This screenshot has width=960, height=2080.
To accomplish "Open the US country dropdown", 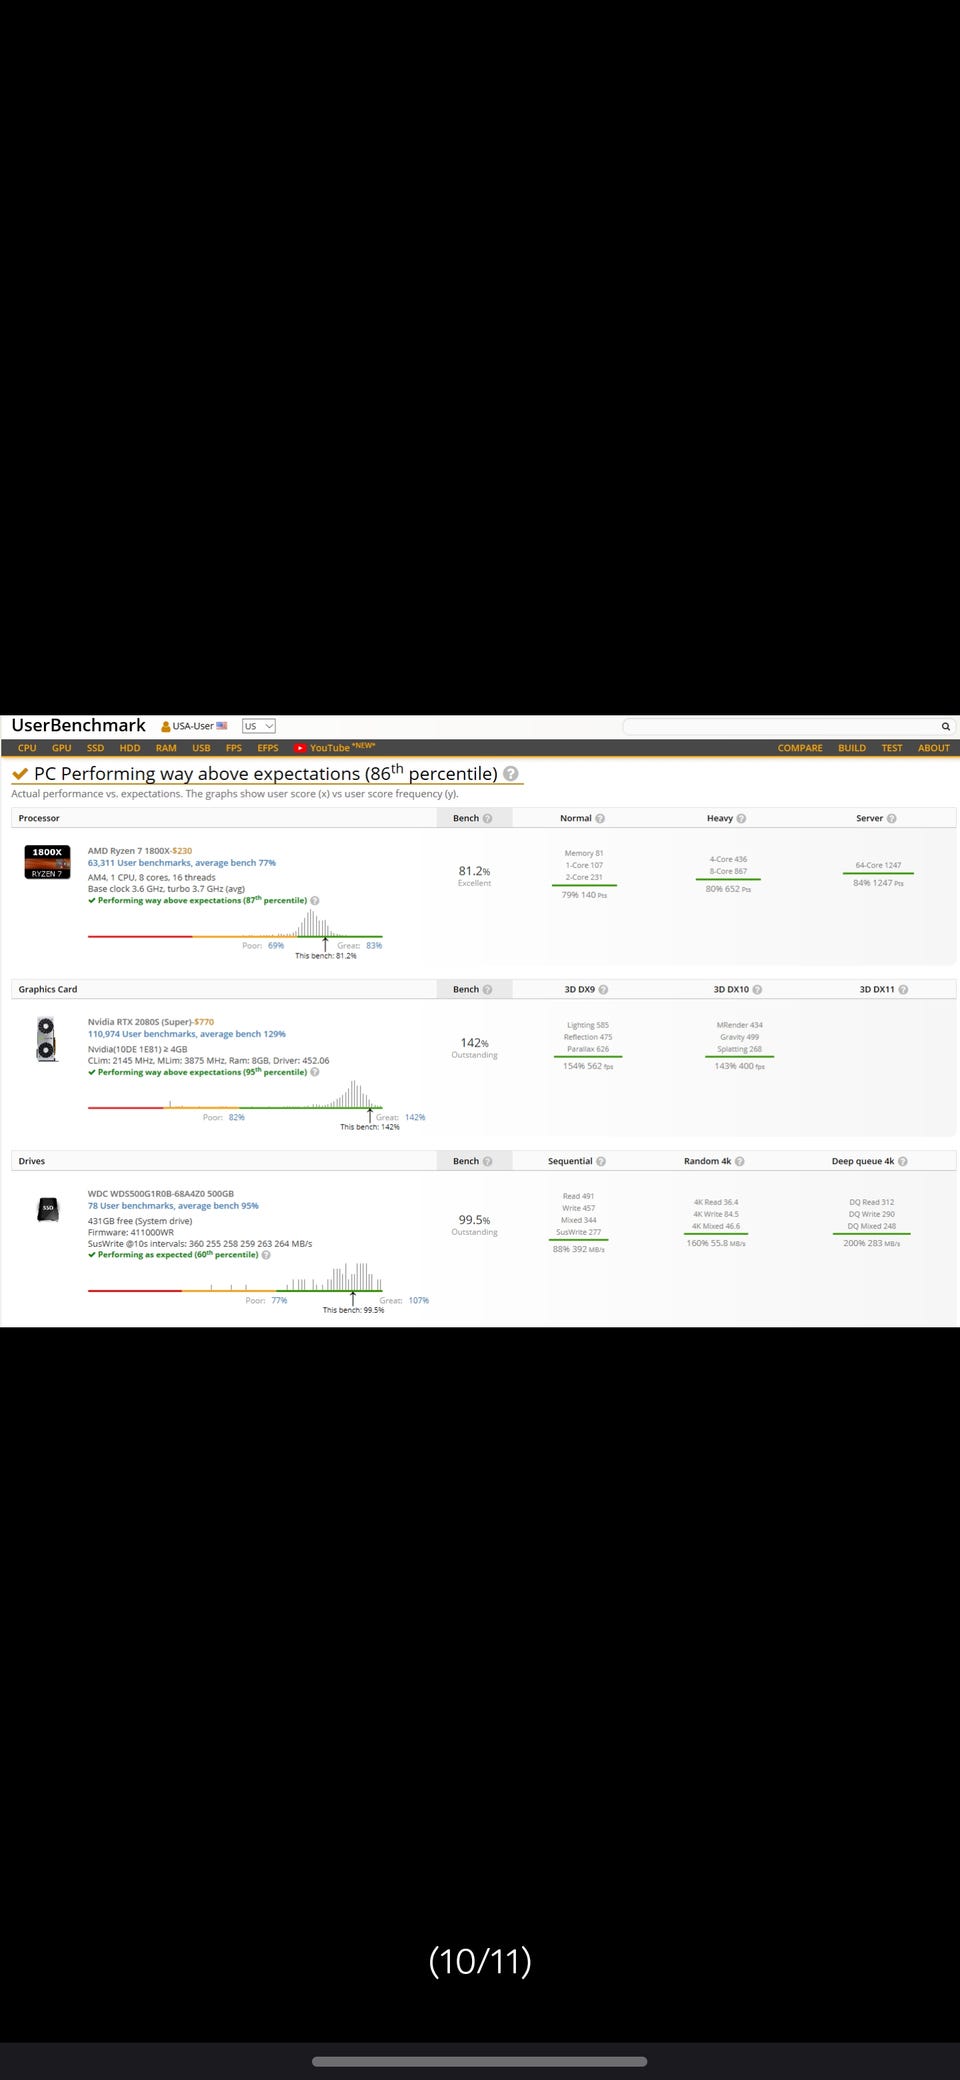I will point(258,726).
